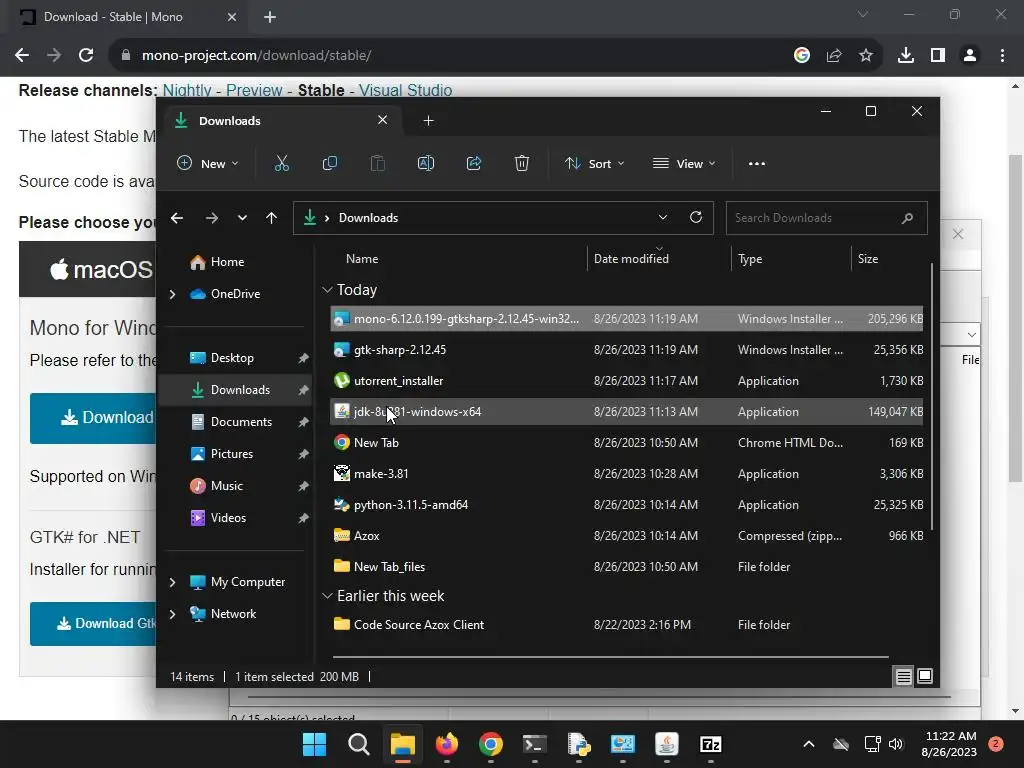Refresh the Downloads folder listing

click(696, 217)
